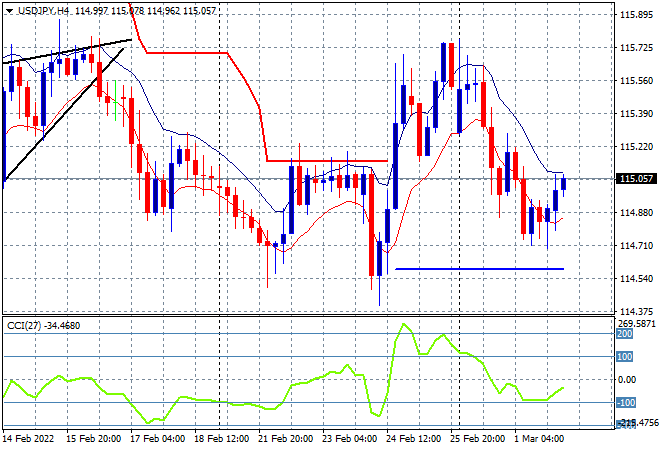This screenshot has width=660, height=450.
Task: Select the steep rising black trendline
Action: [x=63, y=114]
